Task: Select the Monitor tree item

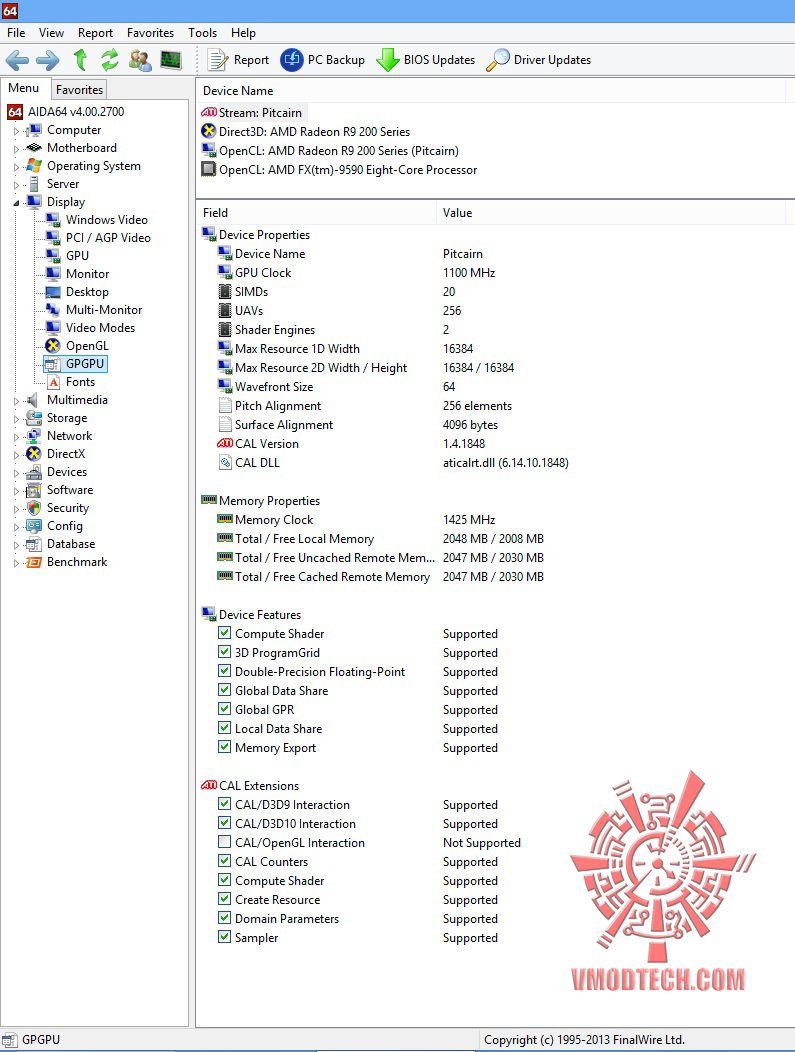Action: pyautogui.click(x=87, y=274)
